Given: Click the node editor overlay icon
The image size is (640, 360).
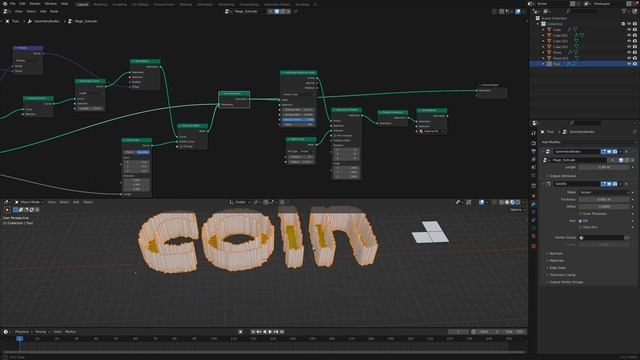Looking at the screenshot, I should pyautogui.click(x=518, y=11).
